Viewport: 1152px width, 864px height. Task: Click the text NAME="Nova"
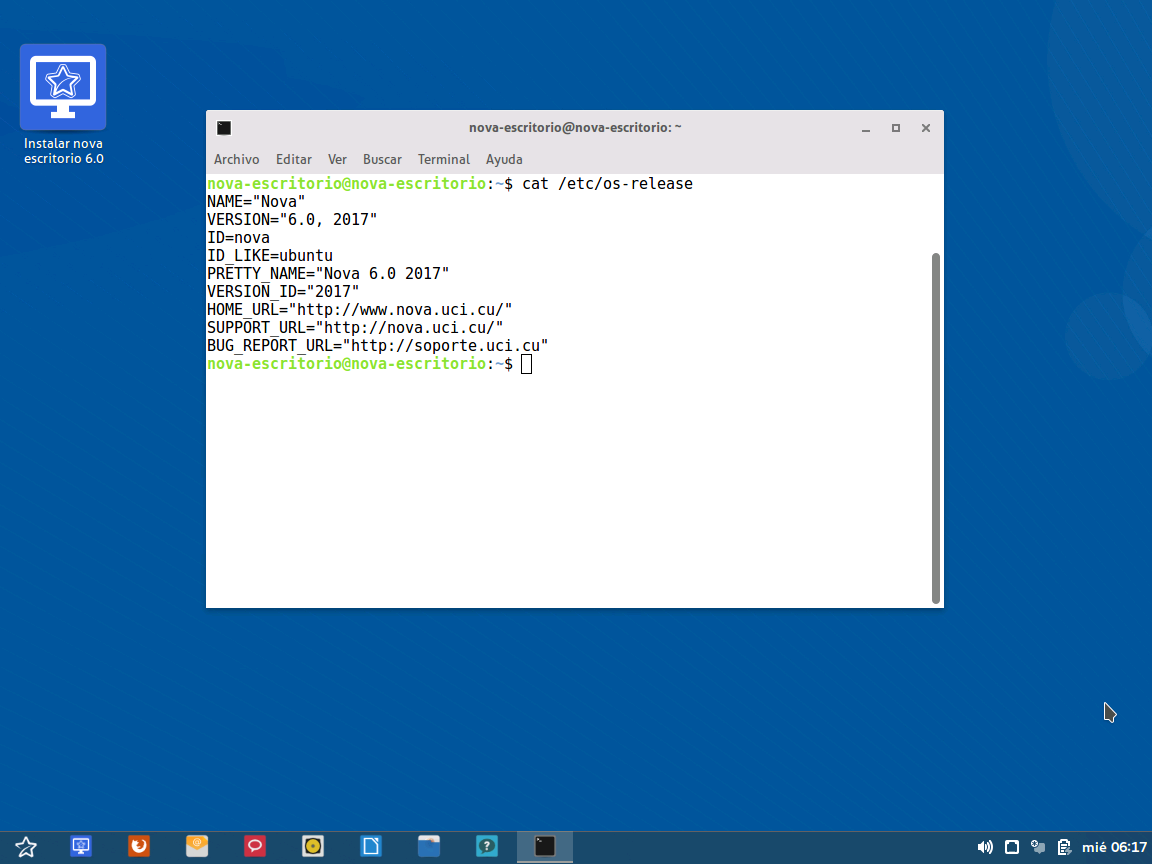click(256, 201)
